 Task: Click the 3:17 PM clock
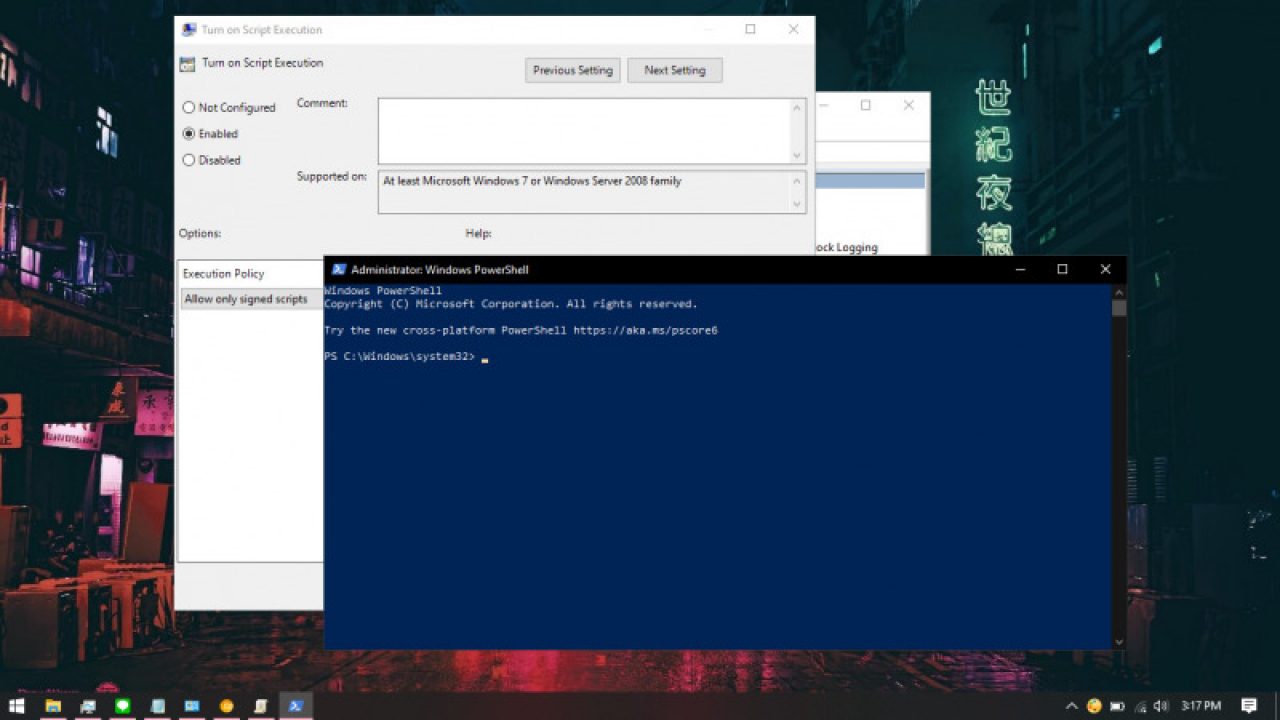[x=1201, y=706]
